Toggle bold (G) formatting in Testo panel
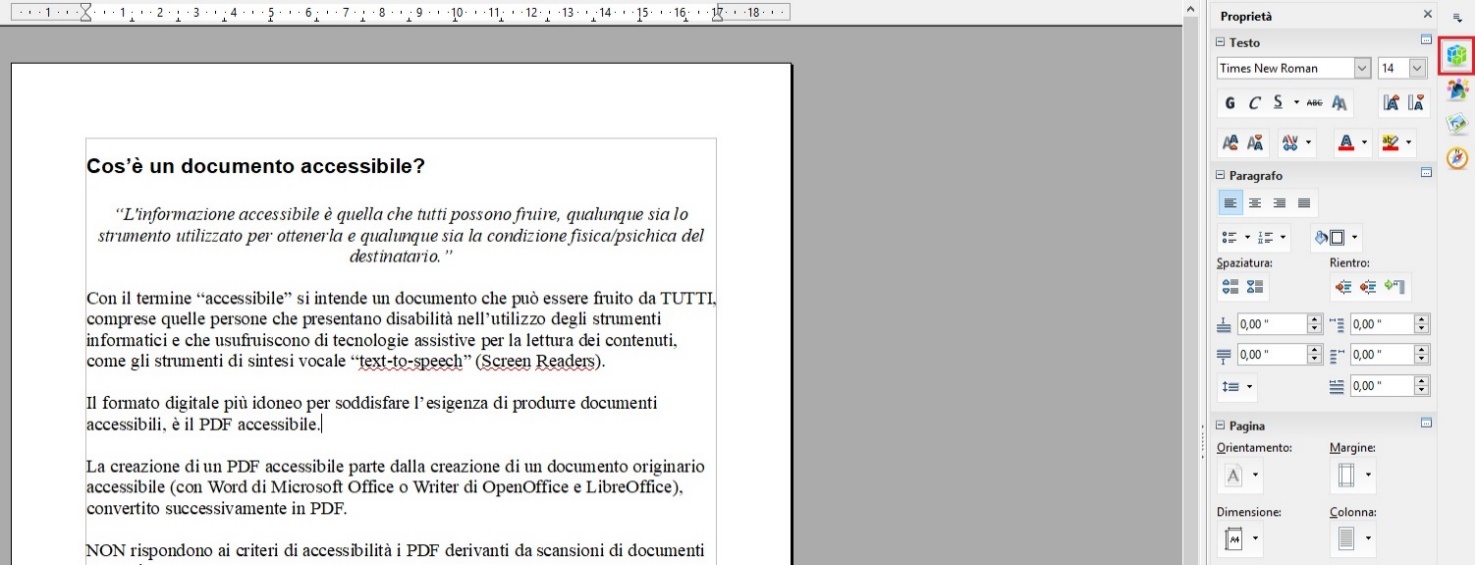 tap(1229, 104)
